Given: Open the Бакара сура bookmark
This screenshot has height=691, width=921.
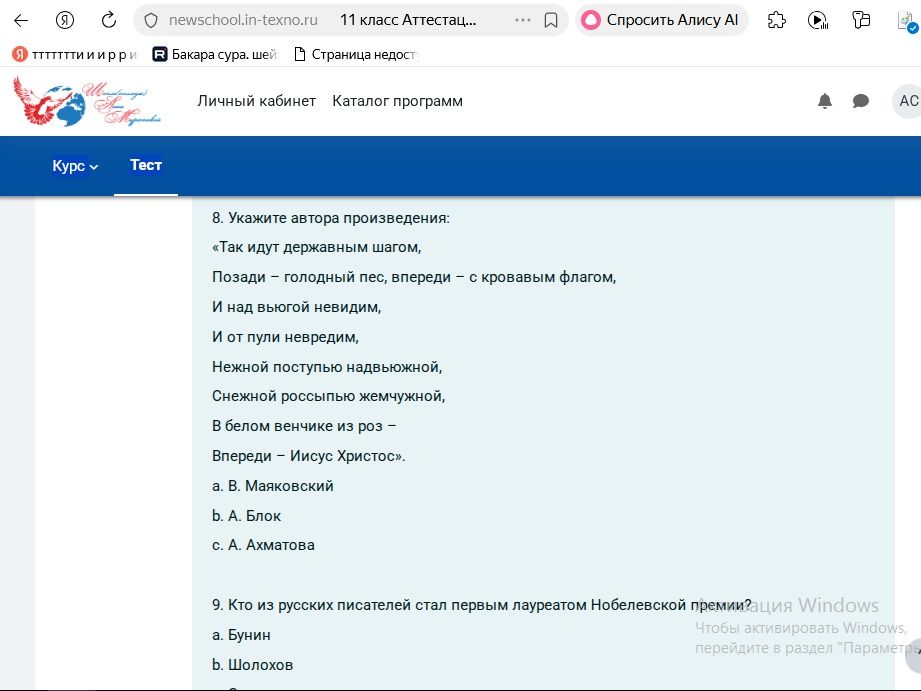Looking at the screenshot, I should tap(214, 55).
